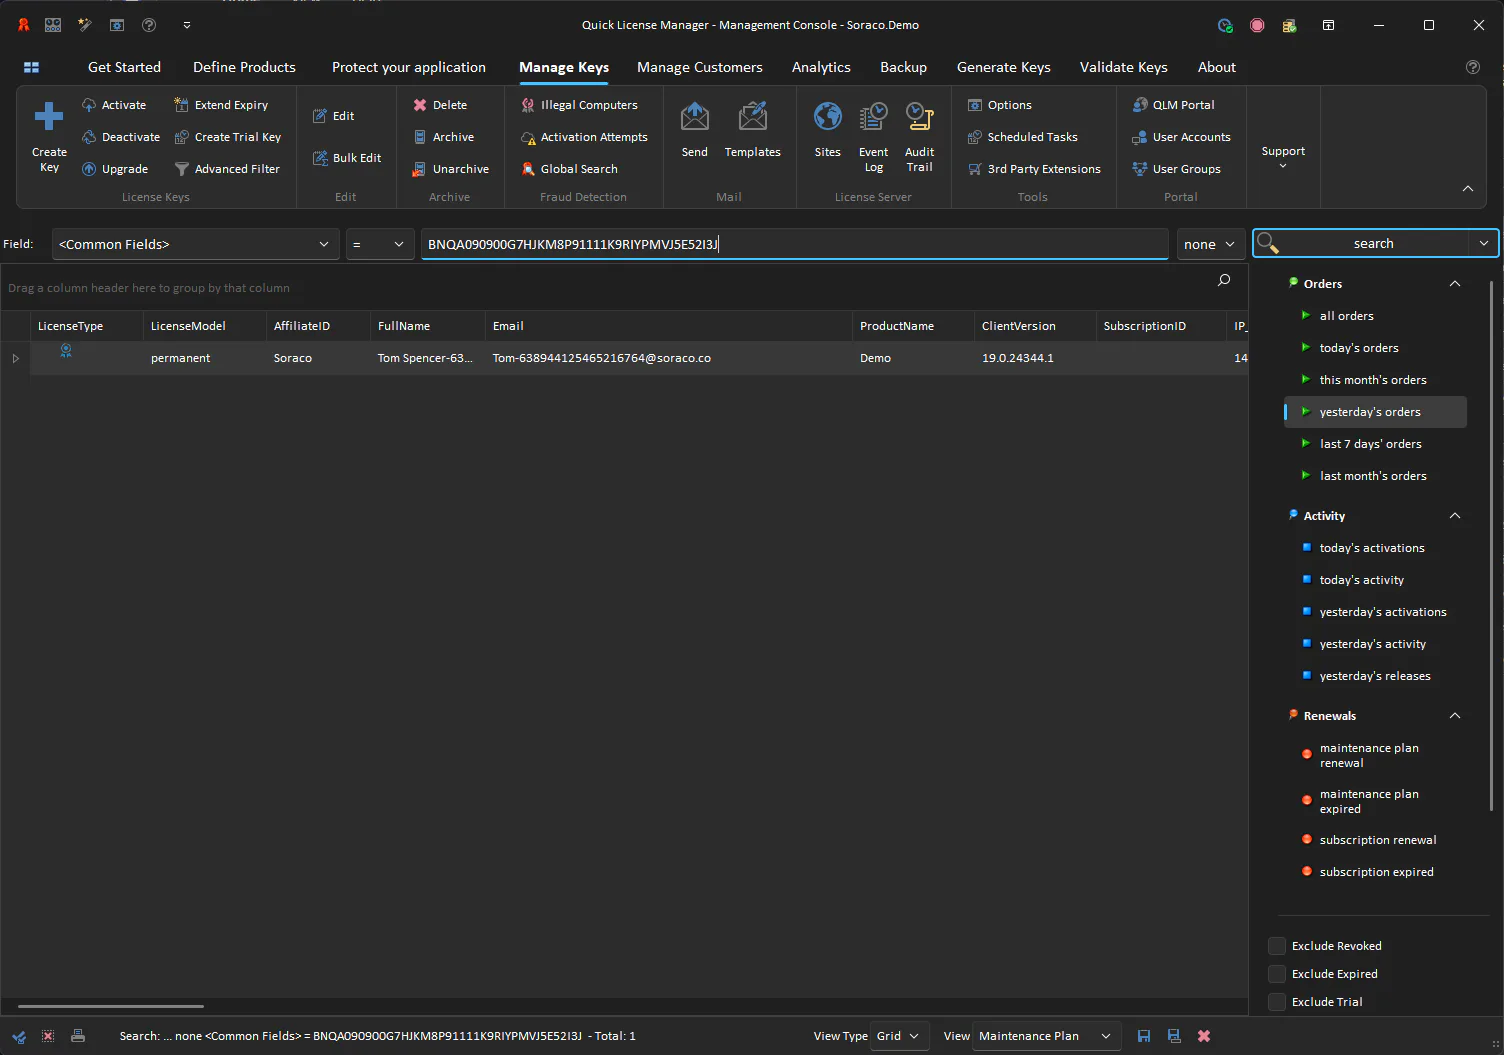Open User Groups

pyautogui.click(x=1176, y=169)
